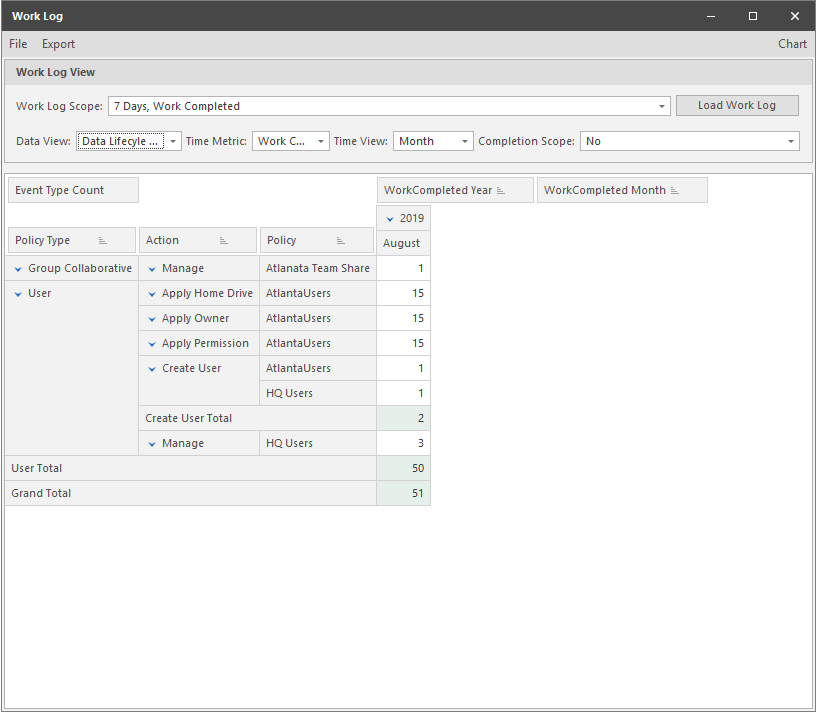Open the Chart view

click(792, 44)
